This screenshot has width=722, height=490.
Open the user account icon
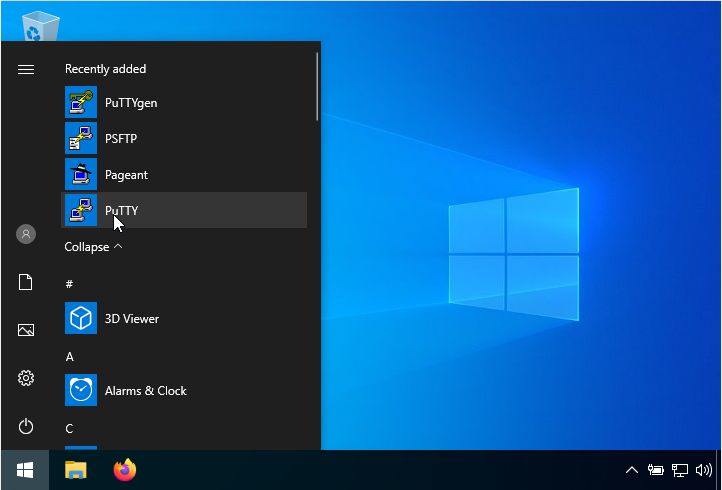pyautogui.click(x=26, y=234)
